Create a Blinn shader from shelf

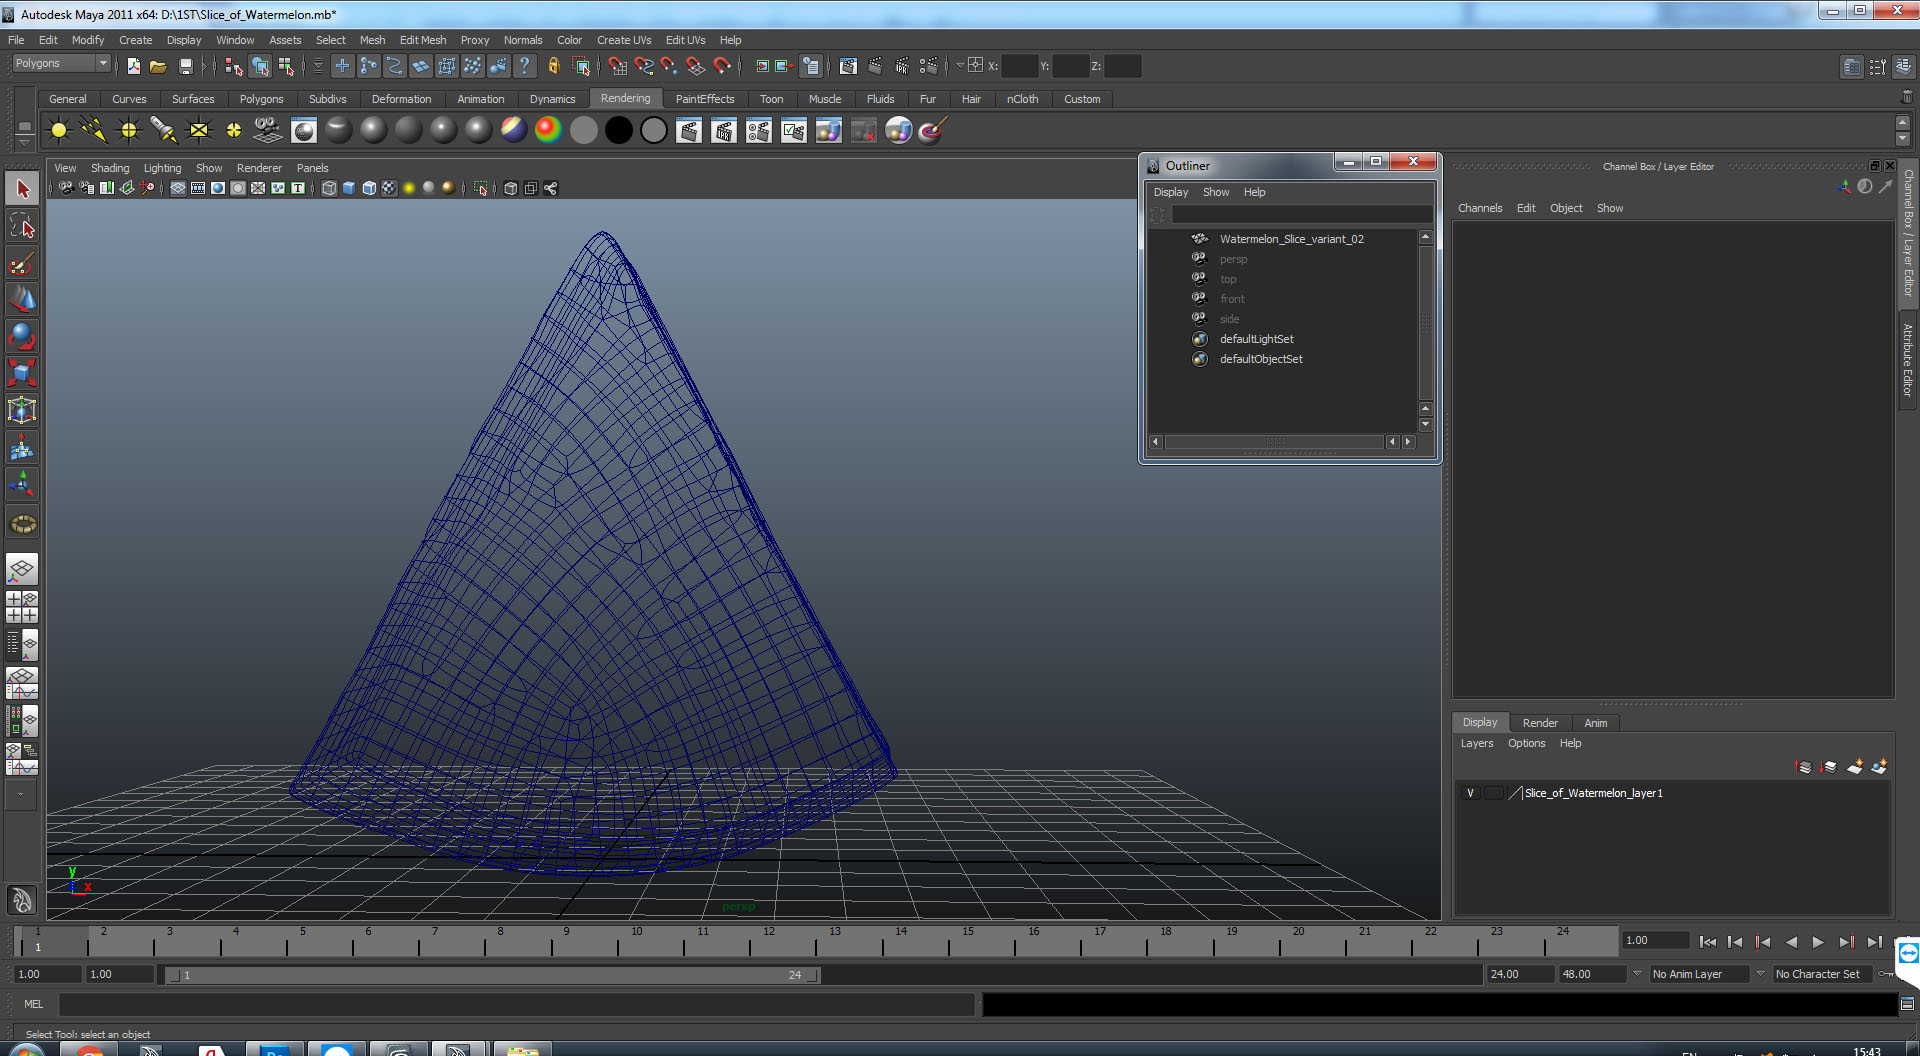click(x=374, y=130)
